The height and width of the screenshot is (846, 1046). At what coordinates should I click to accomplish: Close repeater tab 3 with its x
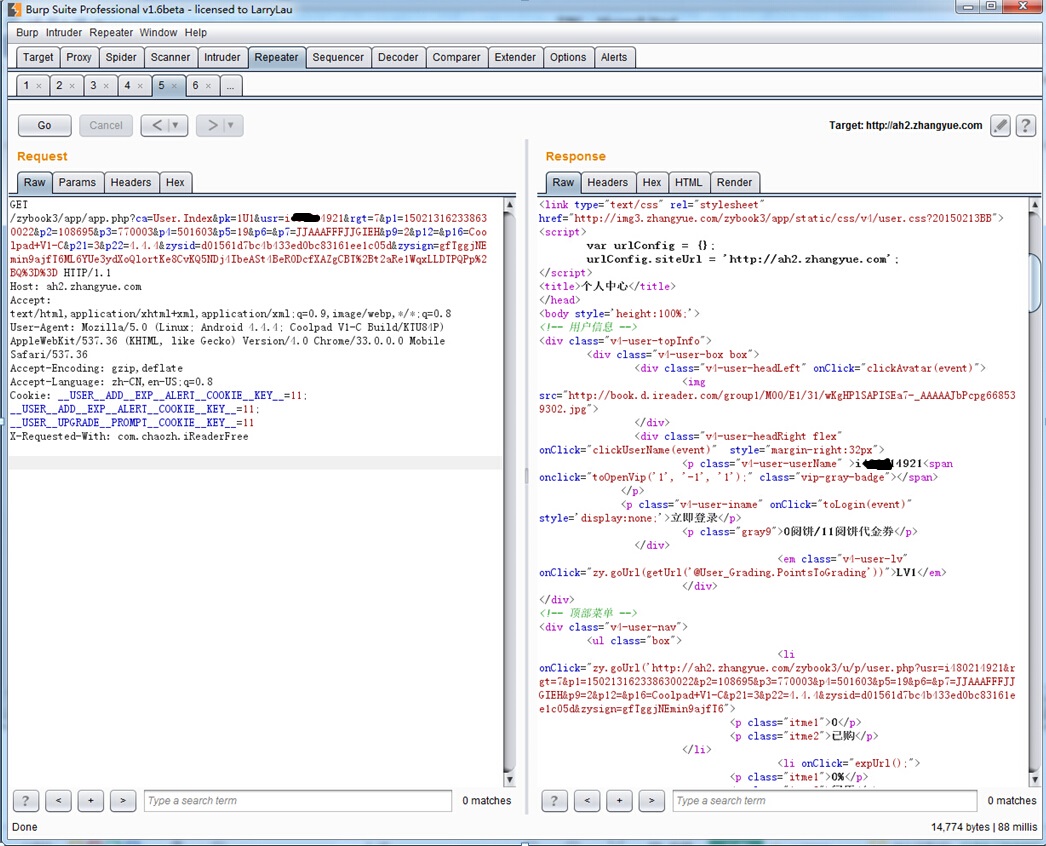106,86
